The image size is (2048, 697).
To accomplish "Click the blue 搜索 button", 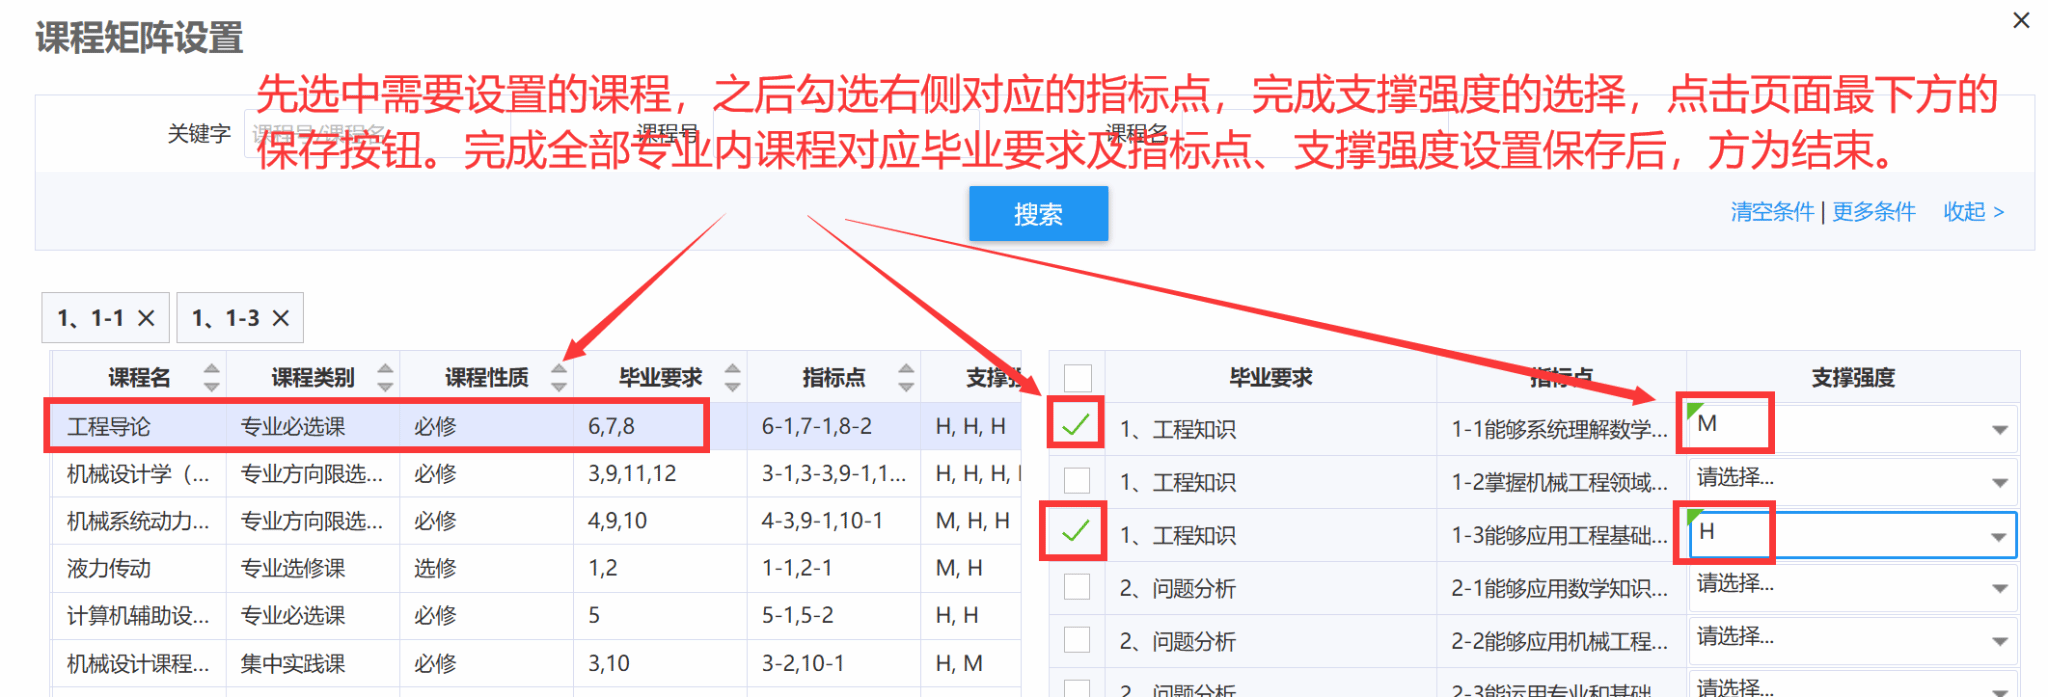I will coord(1038,214).
